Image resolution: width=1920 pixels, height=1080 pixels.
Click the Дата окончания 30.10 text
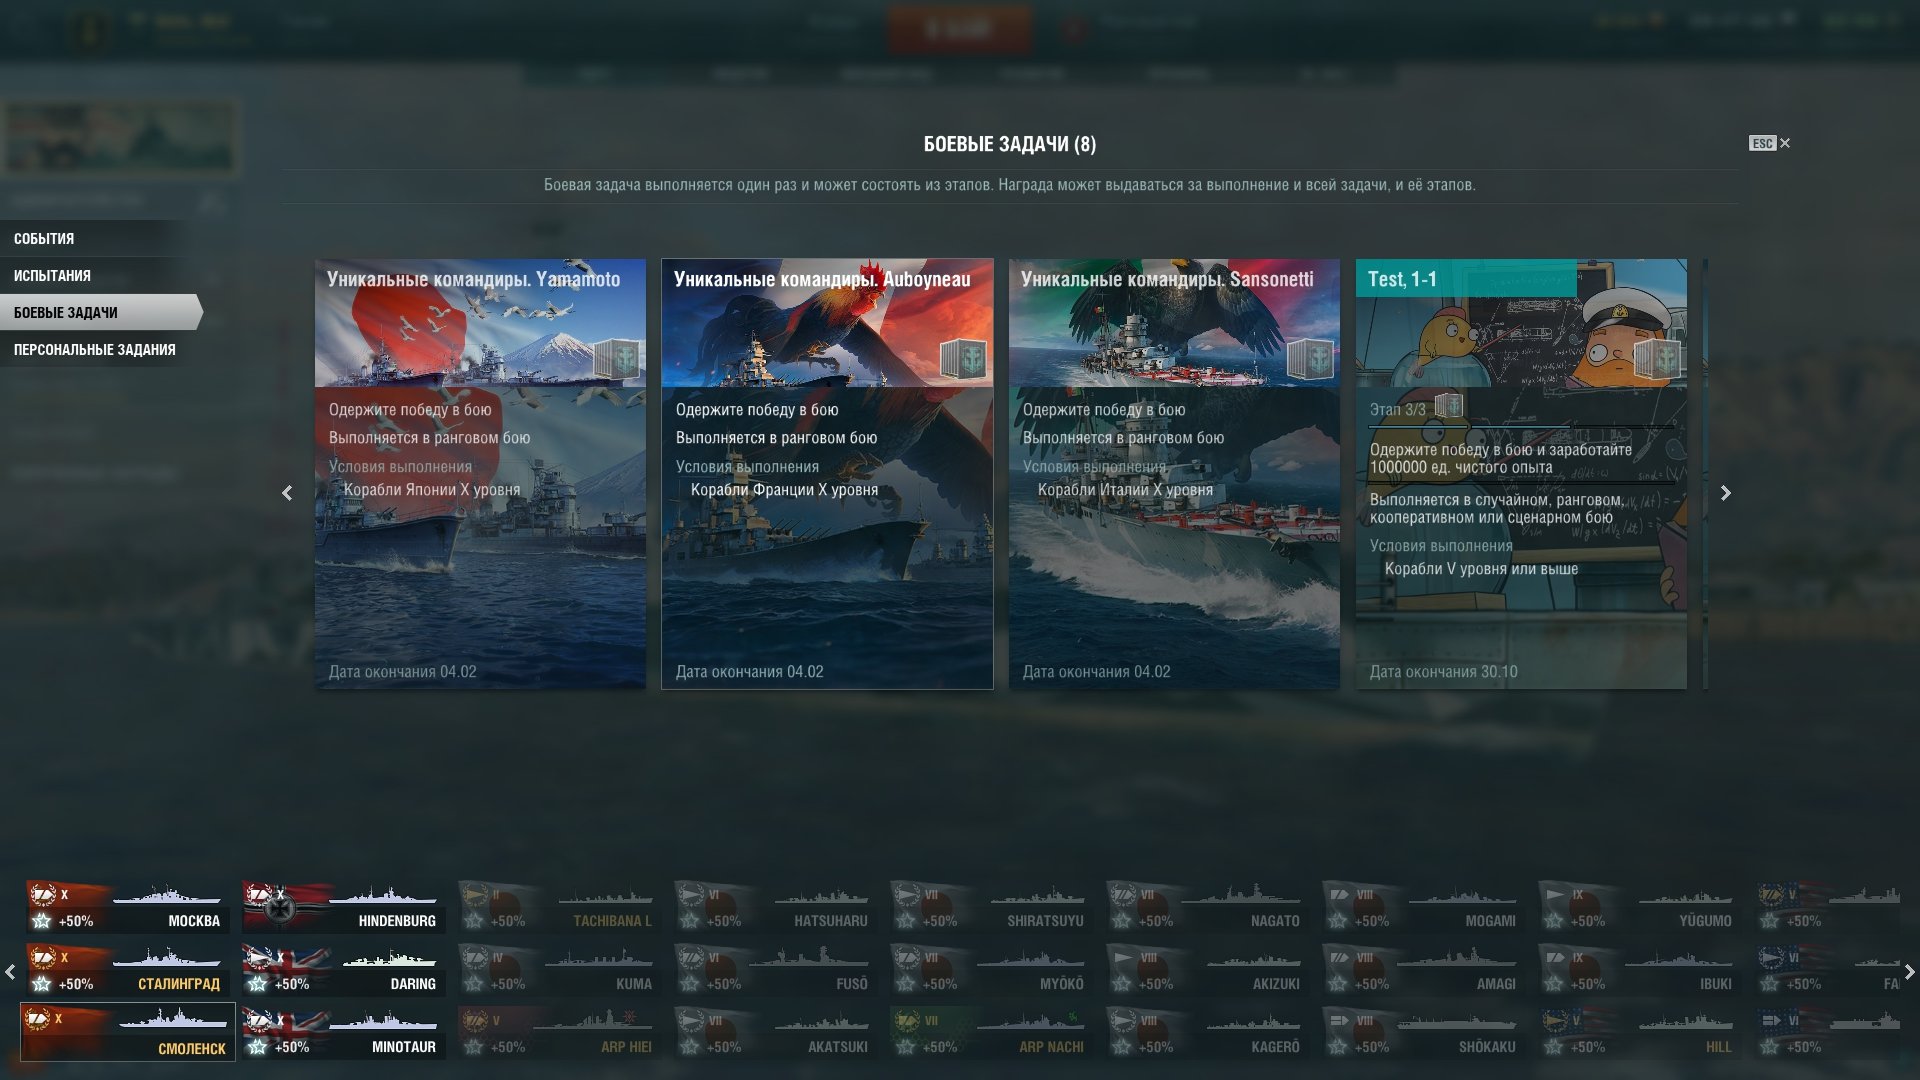click(1443, 672)
